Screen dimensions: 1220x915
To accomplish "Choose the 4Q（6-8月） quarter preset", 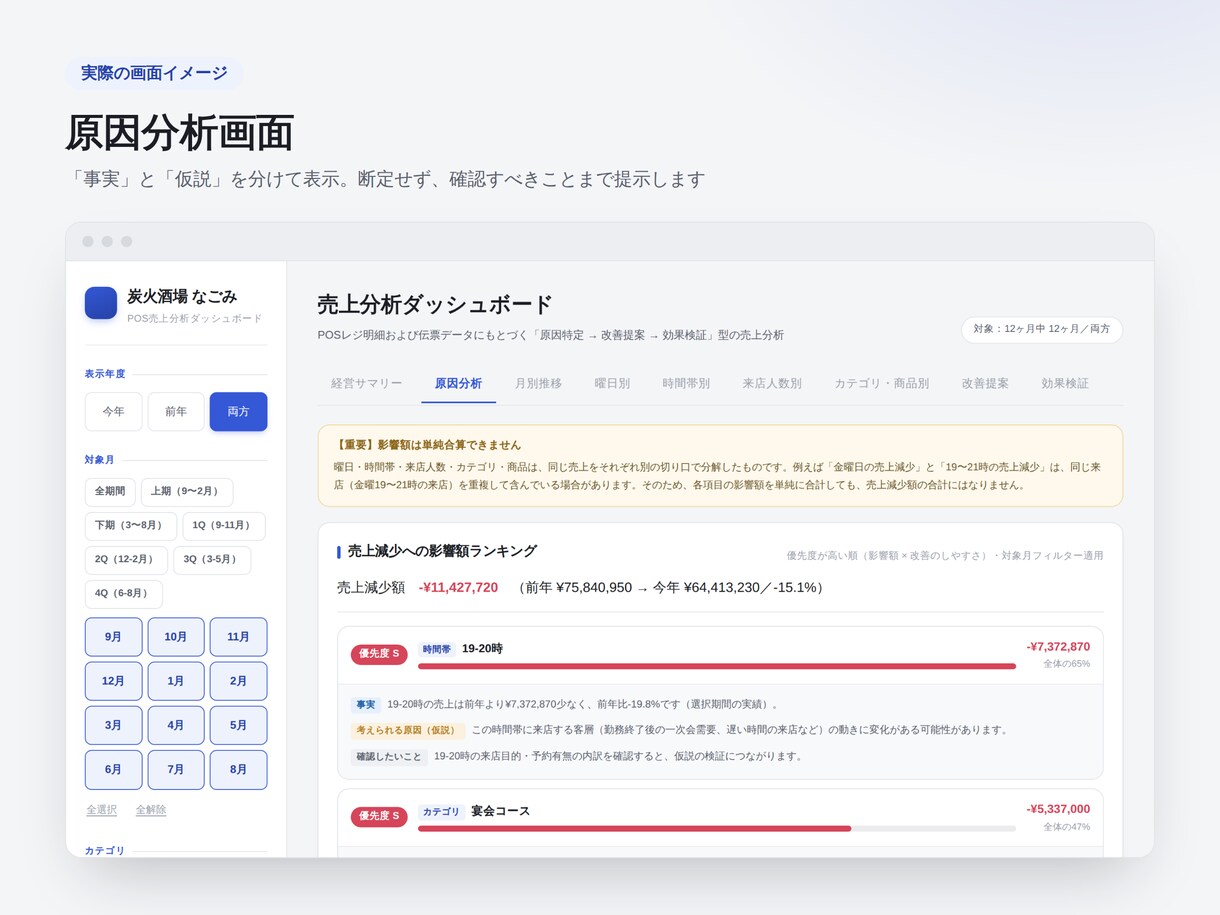I will [x=124, y=594].
